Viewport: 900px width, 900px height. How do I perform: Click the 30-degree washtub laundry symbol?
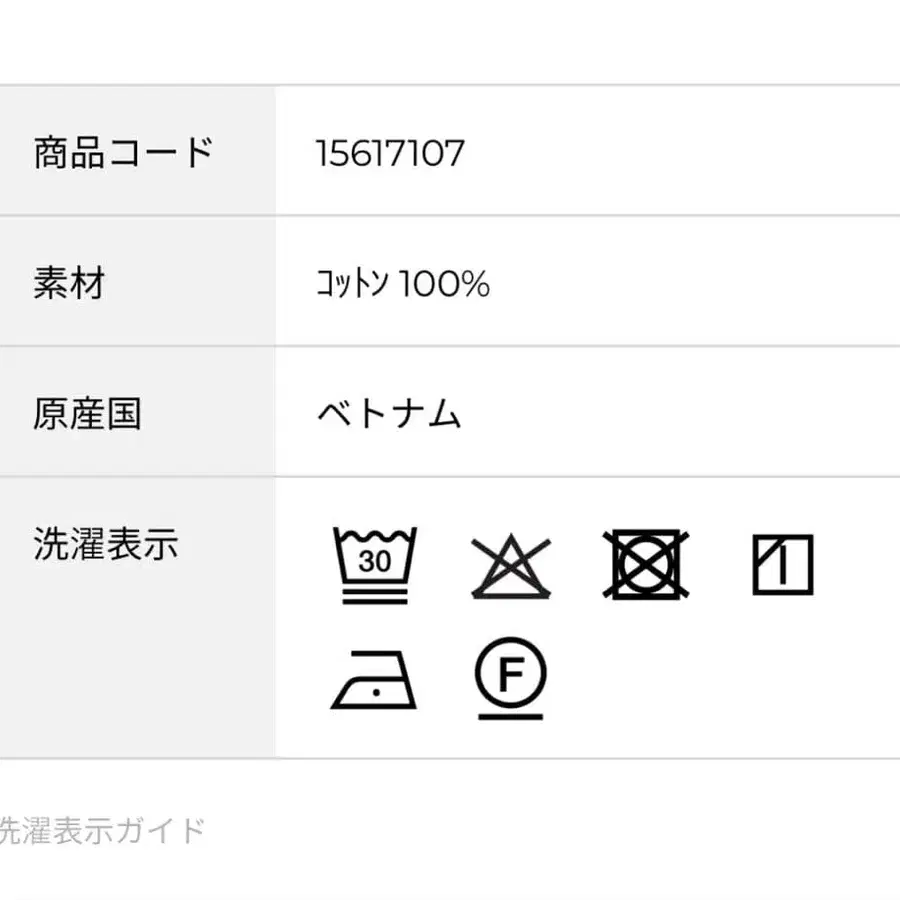click(x=374, y=565)
